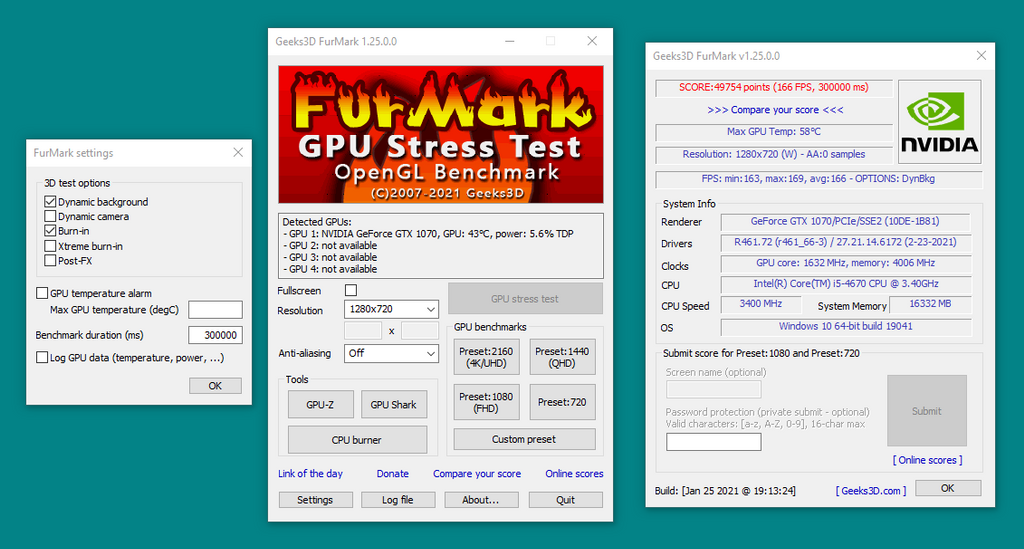Tick the Post-FX checkbox
This screenshot has height=549, width=1024.
[x=50, y=260]
